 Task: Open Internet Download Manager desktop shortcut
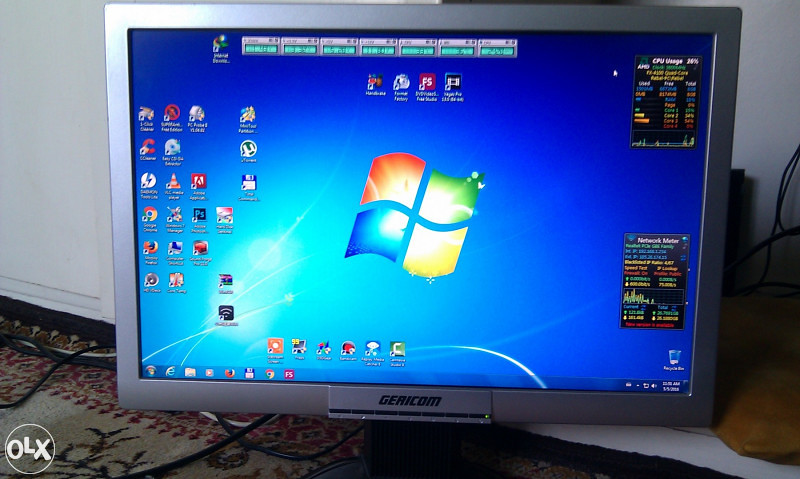pos(221,49)
